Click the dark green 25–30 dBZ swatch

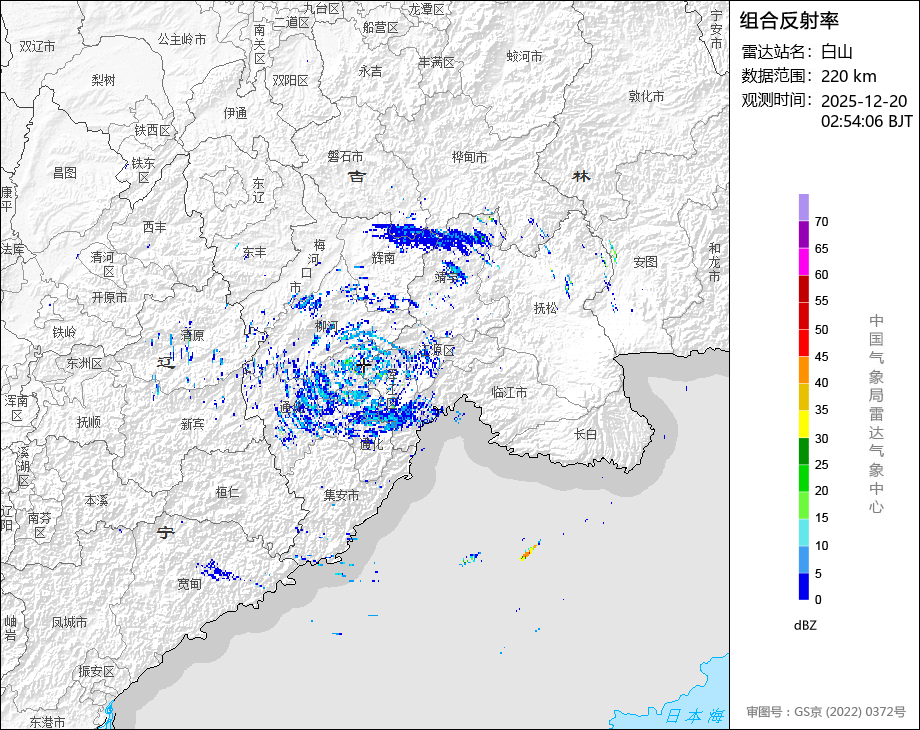804,451
